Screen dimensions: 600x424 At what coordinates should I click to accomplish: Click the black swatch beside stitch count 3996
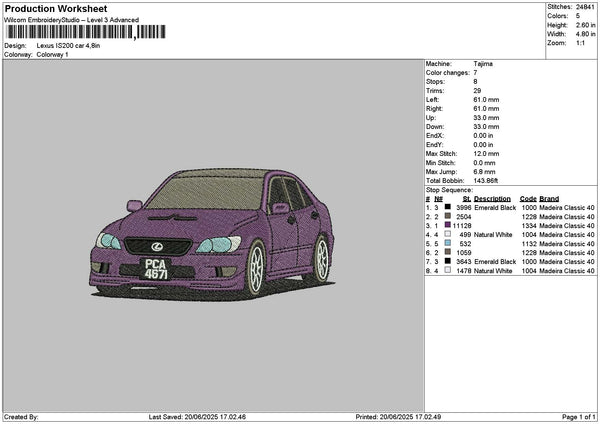coord(447,207)
